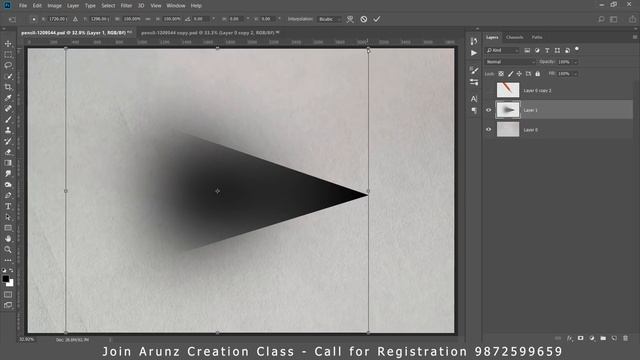Commit the transform with the checkmark
640x360 pixels.
pos(377,19)
